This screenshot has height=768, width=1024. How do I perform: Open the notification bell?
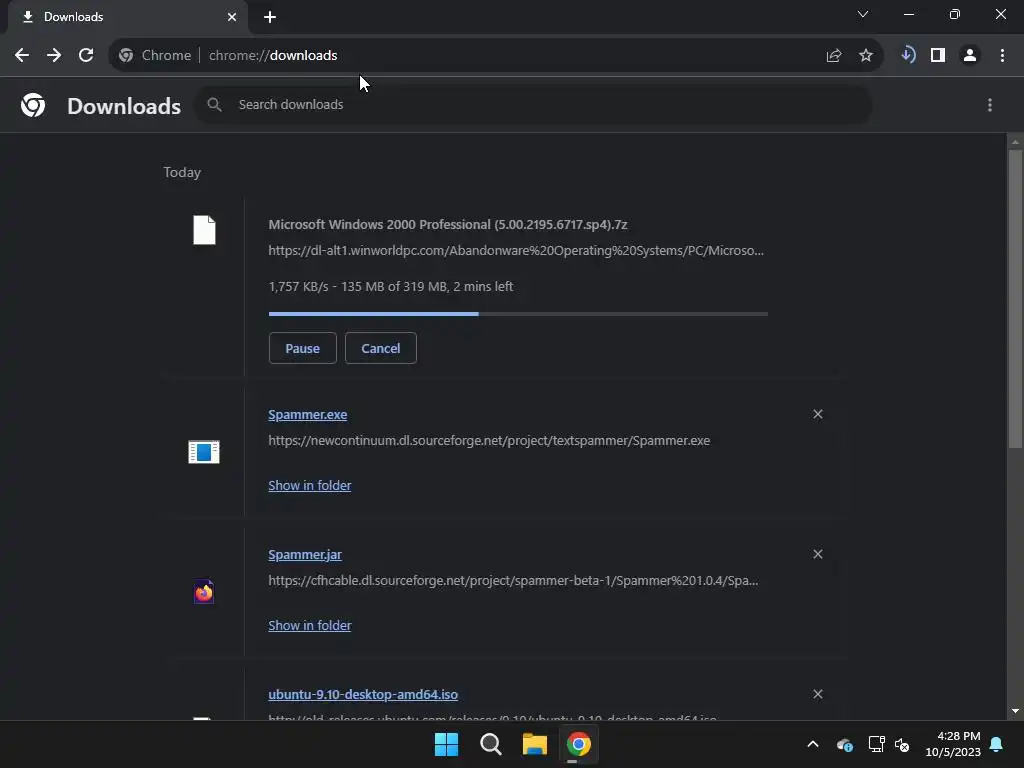997,744
